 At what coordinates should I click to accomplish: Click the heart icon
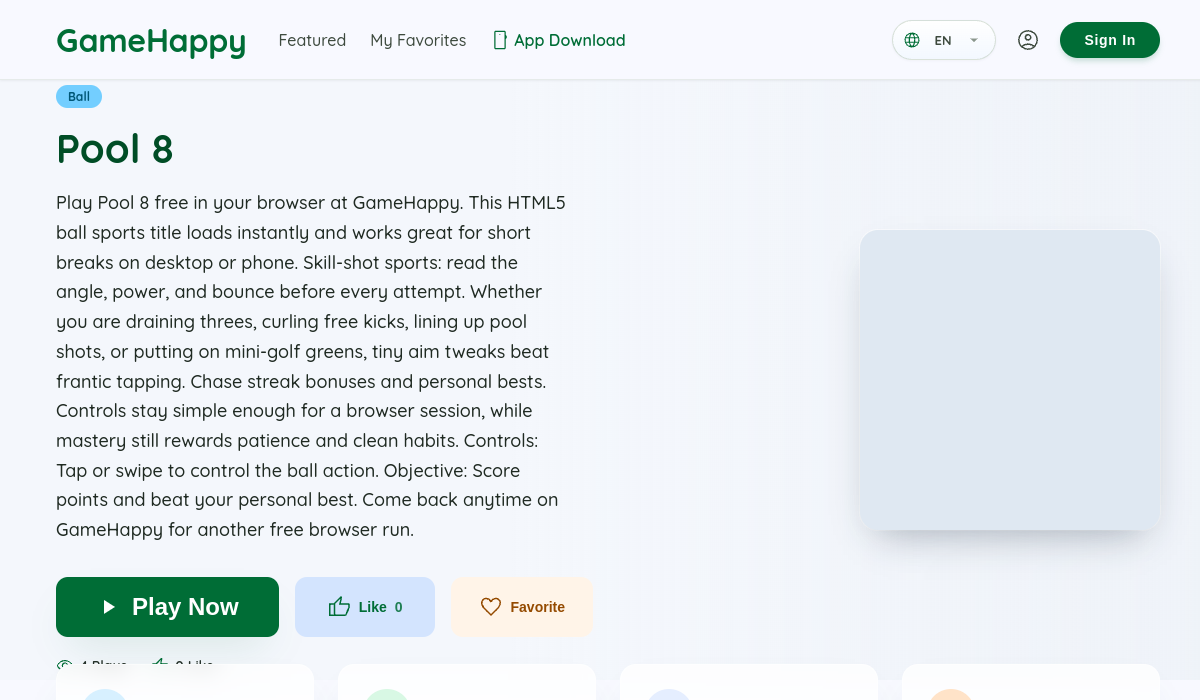[x=491, y=607]
